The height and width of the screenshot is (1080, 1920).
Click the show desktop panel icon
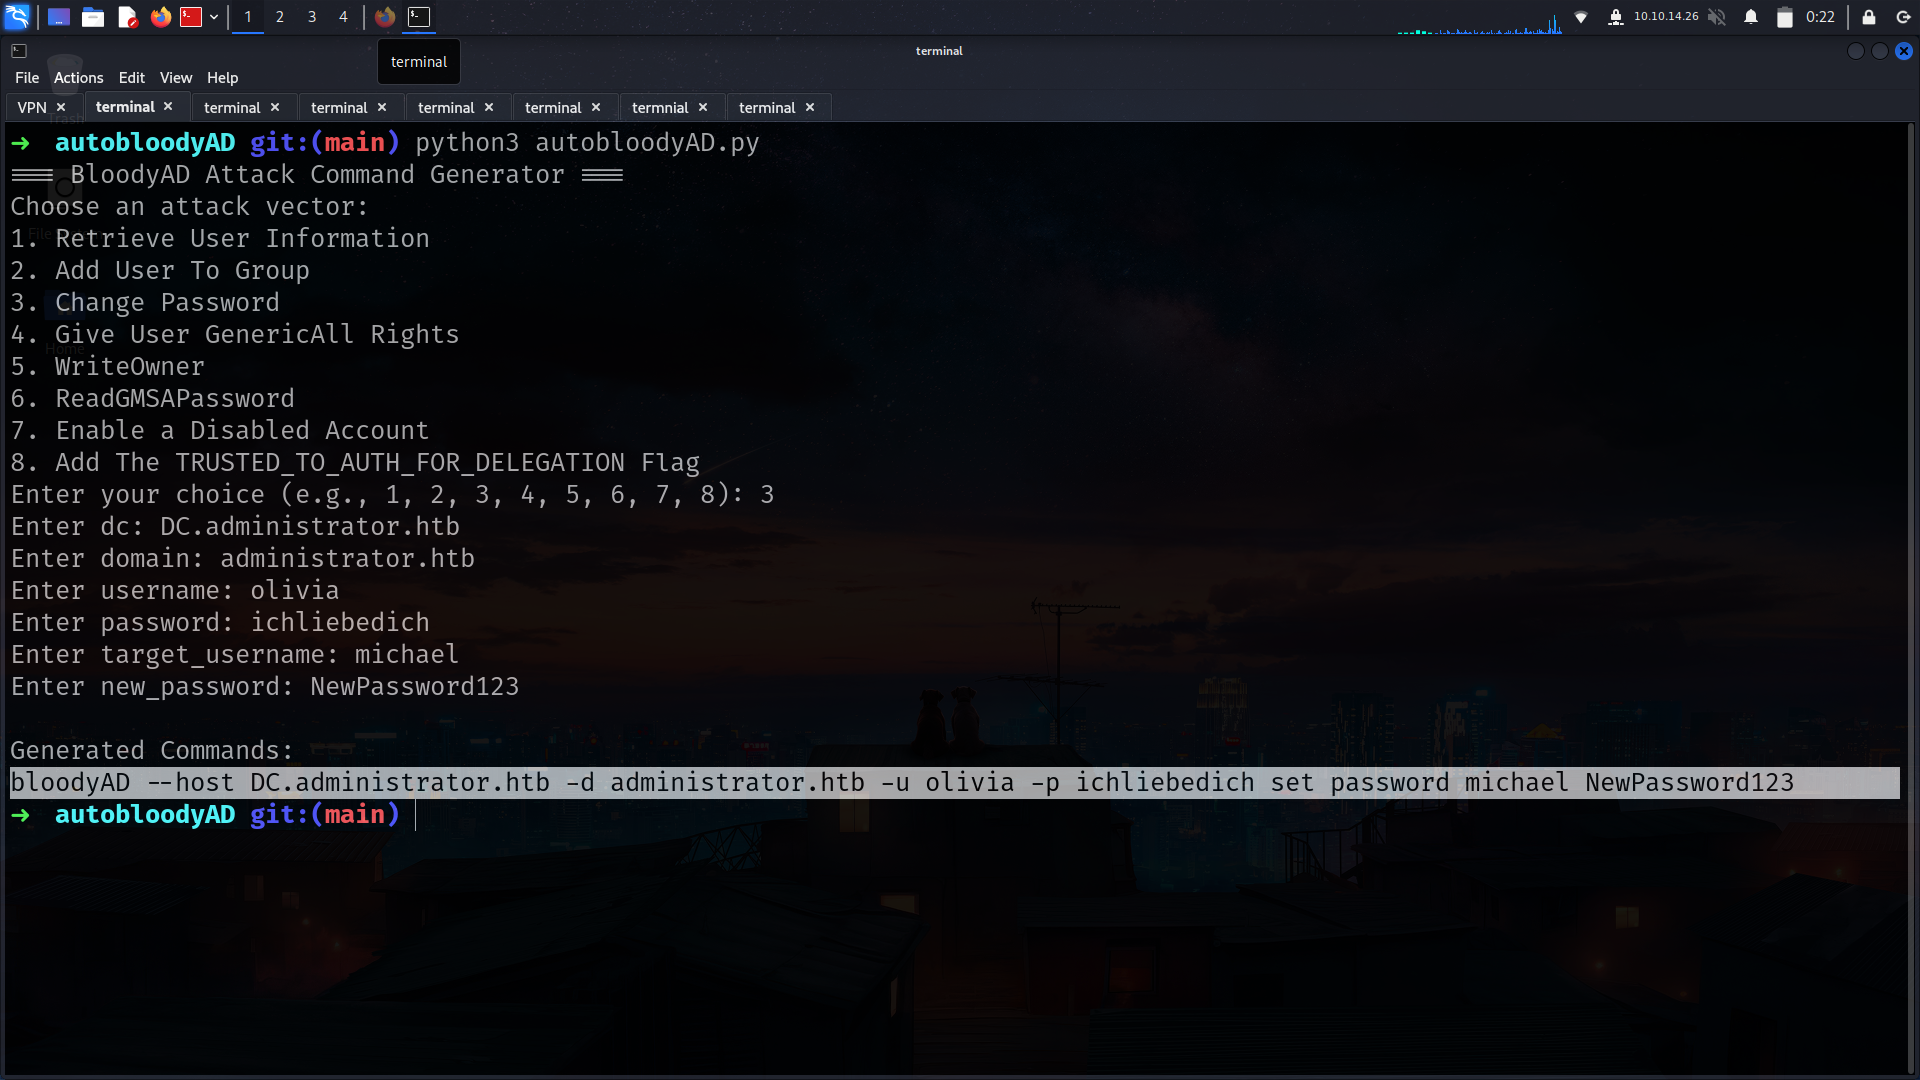pos(59,17)
